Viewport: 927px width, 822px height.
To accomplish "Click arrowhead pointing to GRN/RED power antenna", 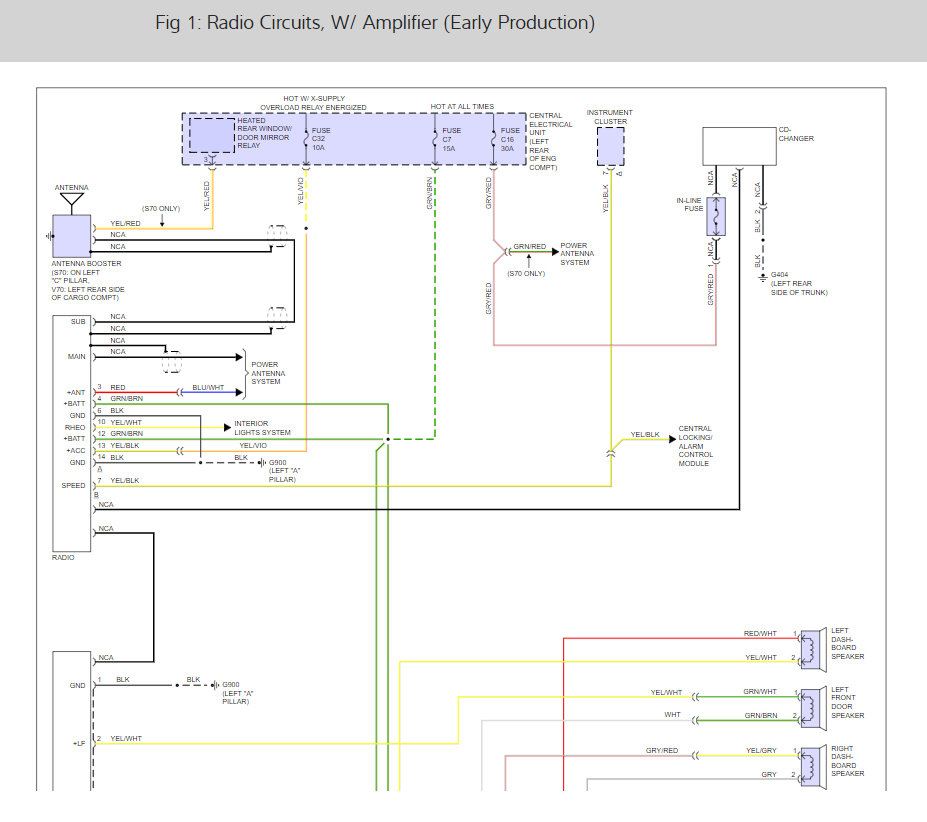I will point(555,252).
